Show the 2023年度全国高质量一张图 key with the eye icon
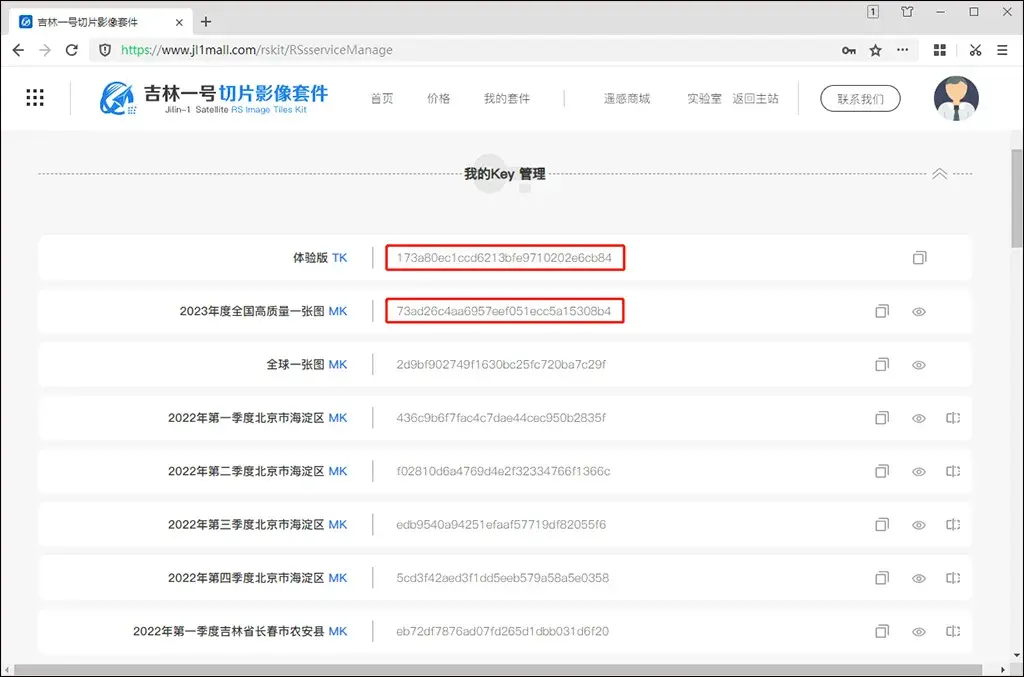 coord(919,311)
